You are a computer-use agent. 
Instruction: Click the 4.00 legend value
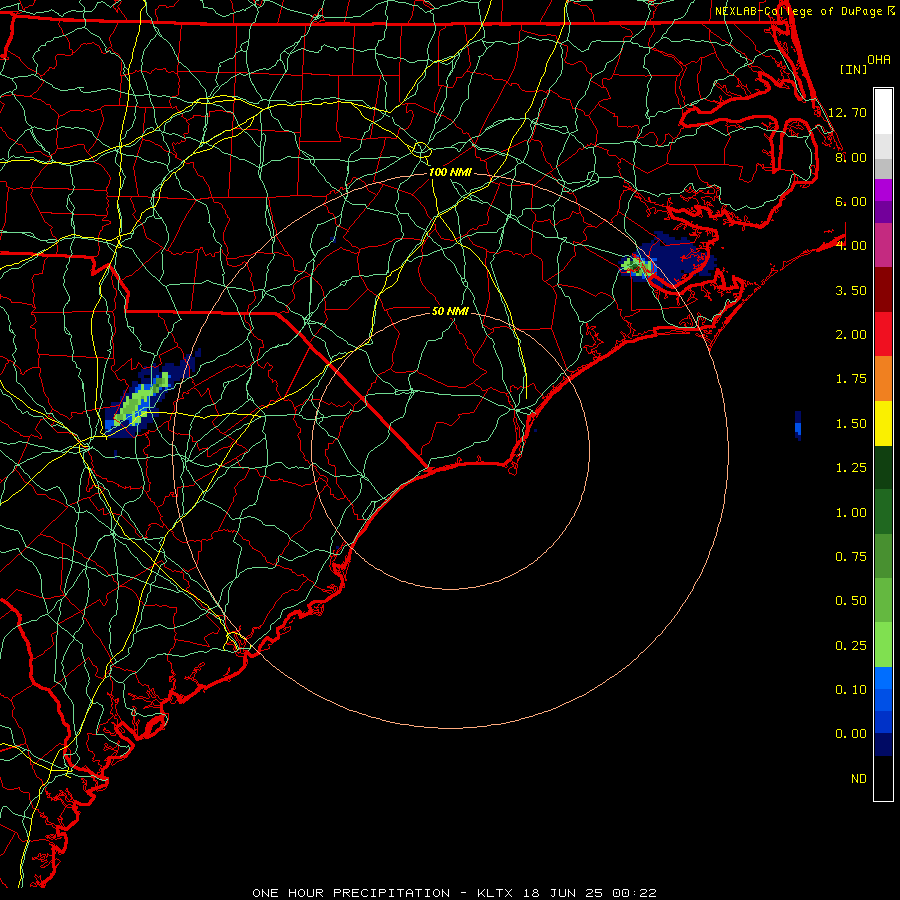click(851, 246)
